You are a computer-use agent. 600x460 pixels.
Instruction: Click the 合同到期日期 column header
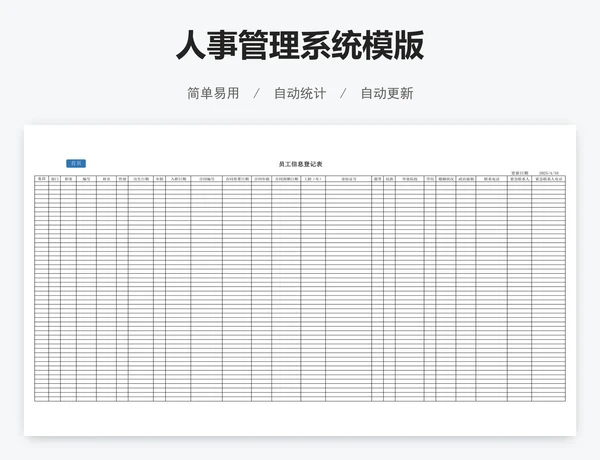(286, 179)
